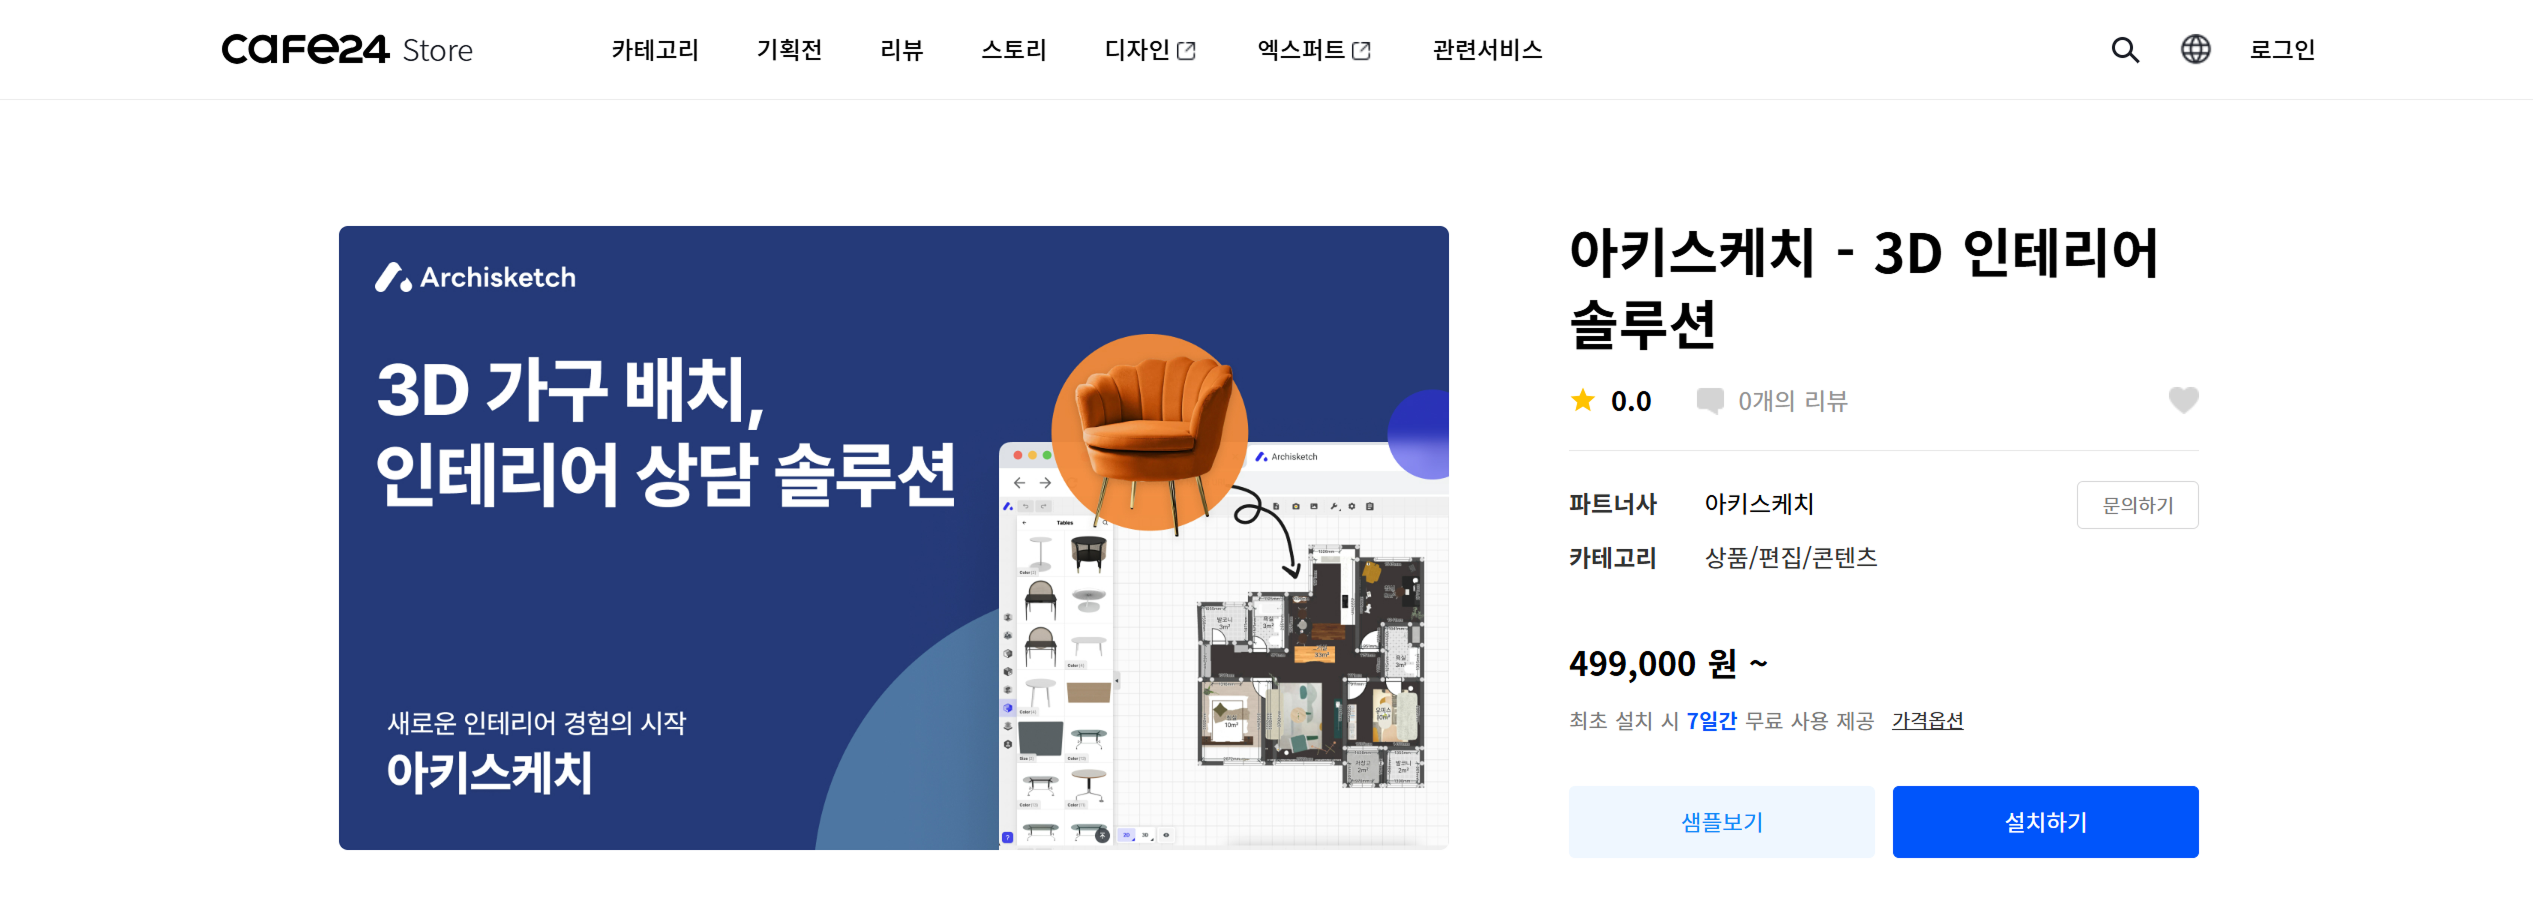2533x922 pixels.
Task: Open the 기획전 menu item
Action: click(789, 49)
